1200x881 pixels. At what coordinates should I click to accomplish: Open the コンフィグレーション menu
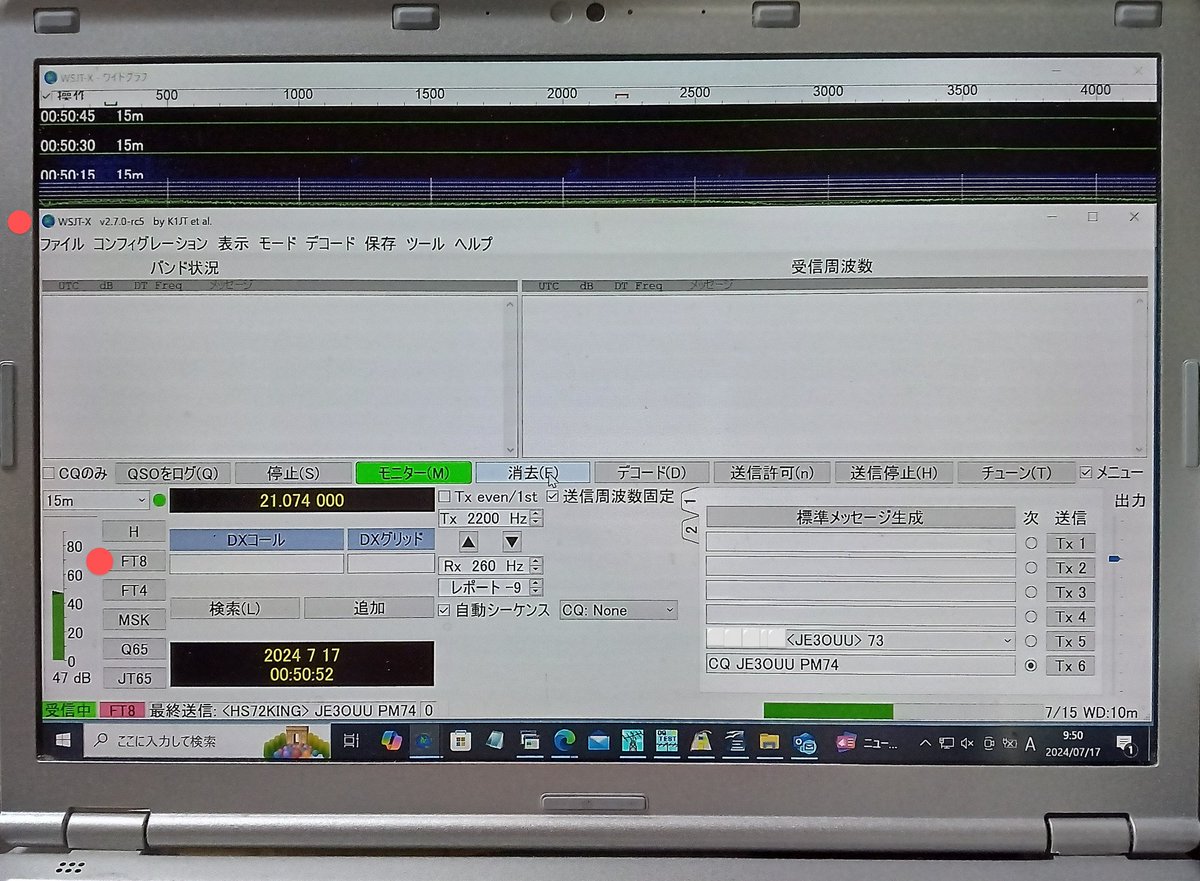(150, 243)
